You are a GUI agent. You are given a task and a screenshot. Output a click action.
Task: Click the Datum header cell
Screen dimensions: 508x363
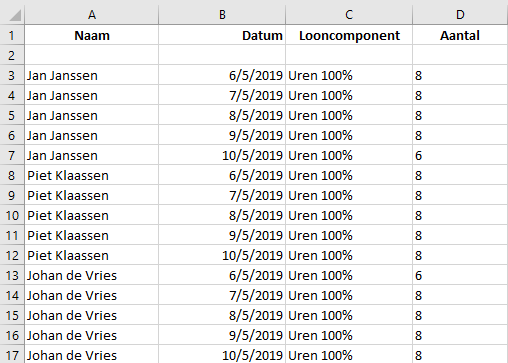point(222,35)
